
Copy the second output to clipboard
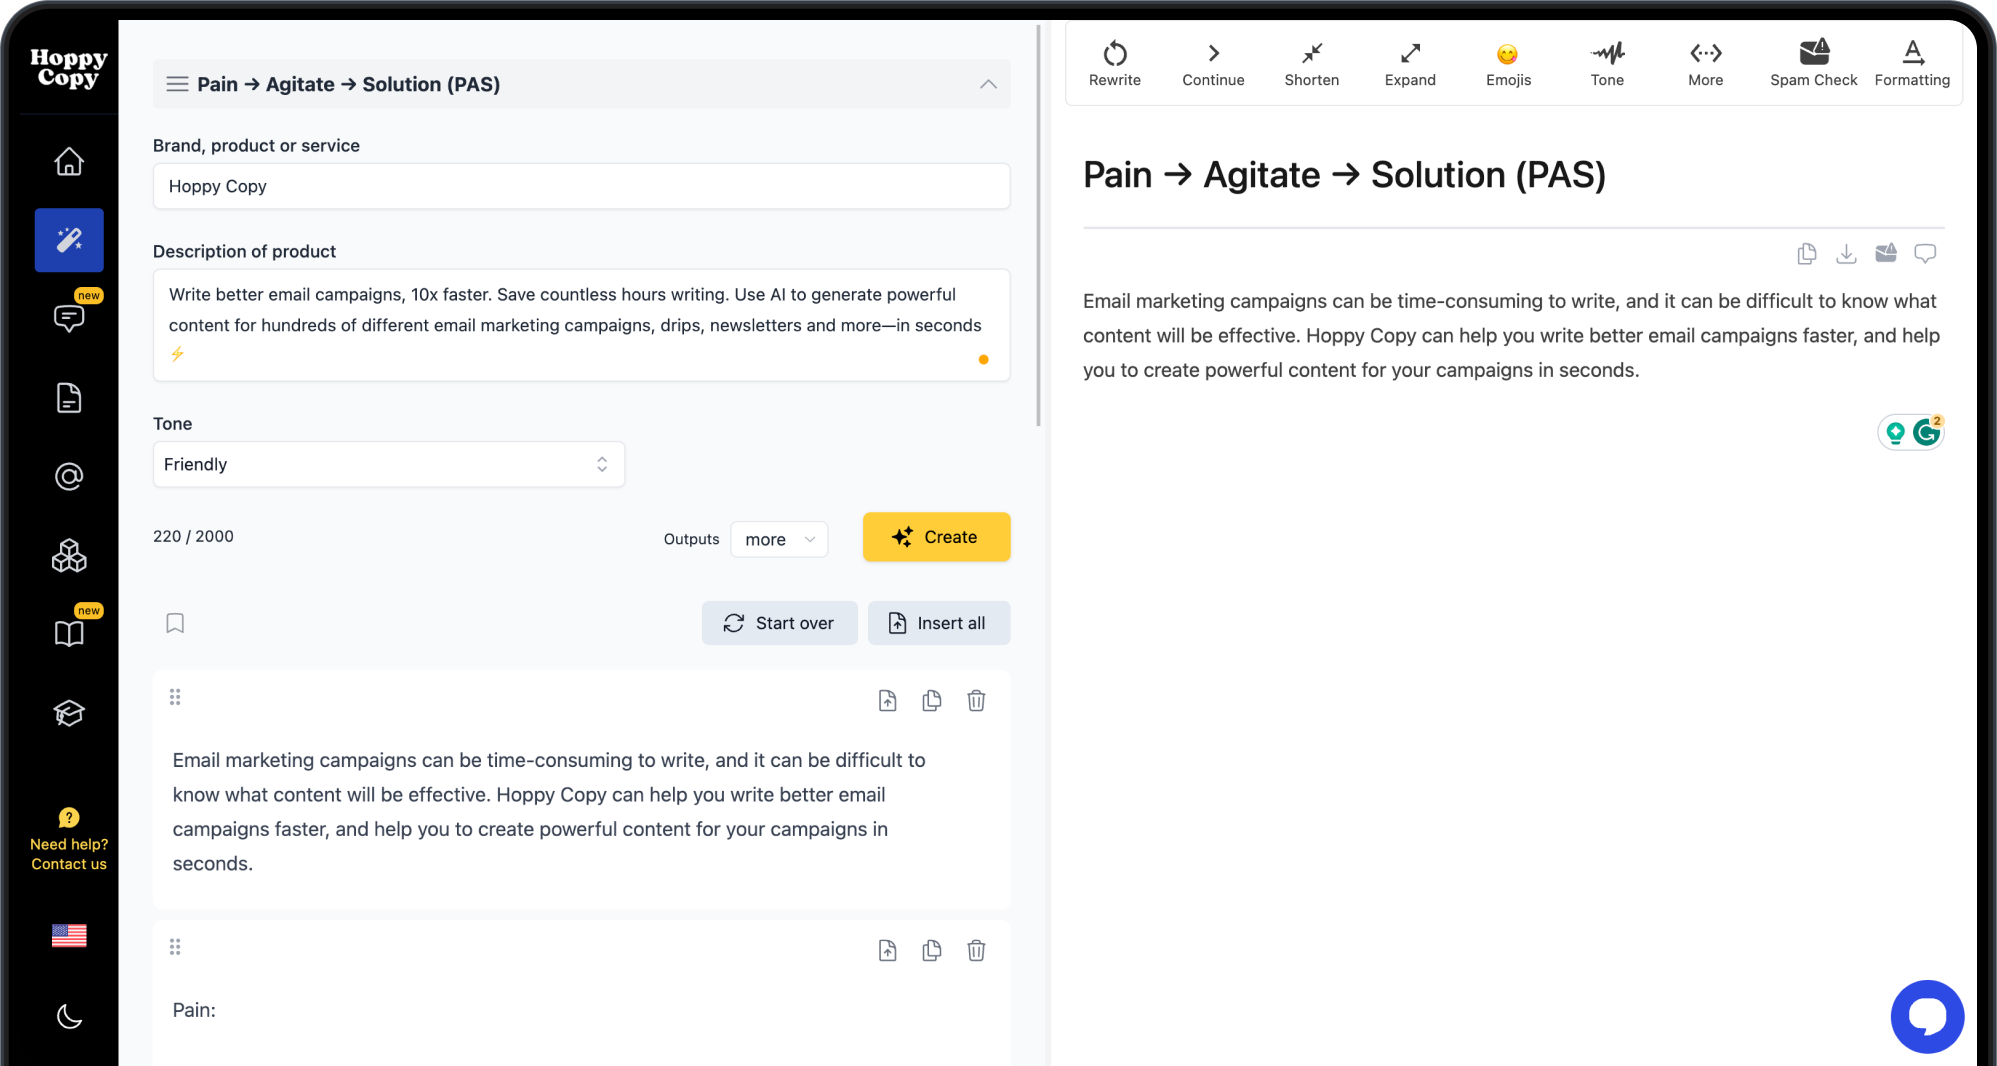pyautogui.click(x=931, y=950)
